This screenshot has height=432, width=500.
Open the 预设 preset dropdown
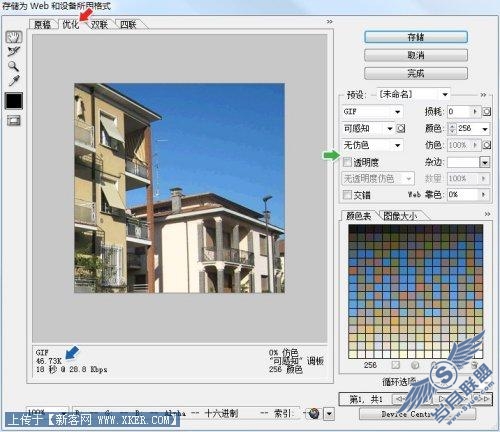(413, 94)
